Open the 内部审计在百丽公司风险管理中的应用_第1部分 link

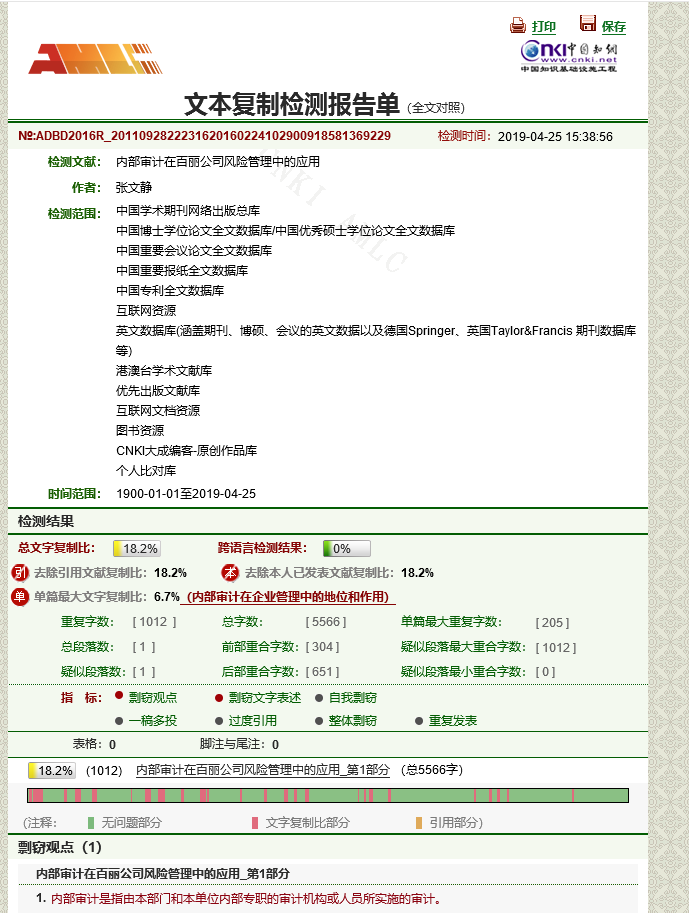tap(262, 770)
